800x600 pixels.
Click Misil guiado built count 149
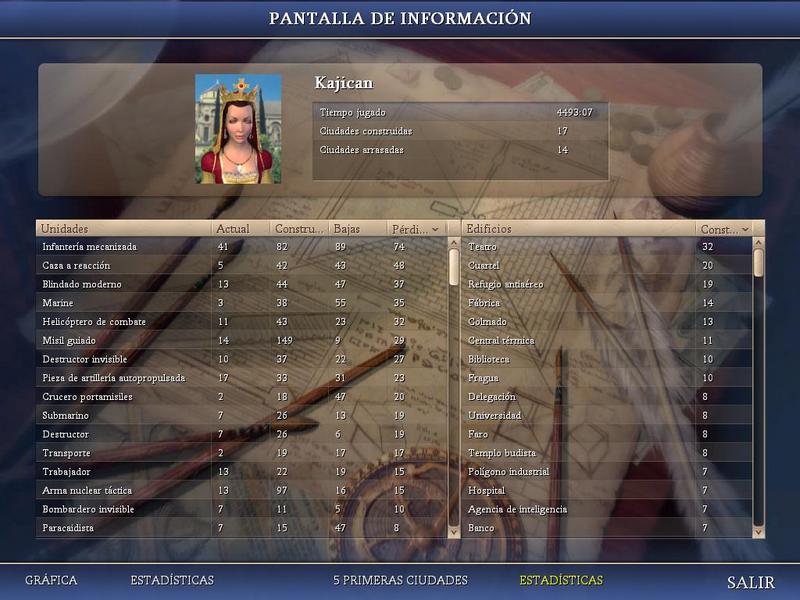(x=284, y=340)
